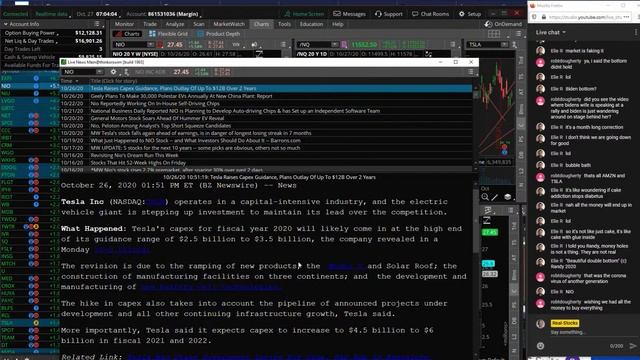Open the TSLA chart symbol dropdown
Image resolution: width=640 pixels, height=360 pixels.
tap(504, 44)
